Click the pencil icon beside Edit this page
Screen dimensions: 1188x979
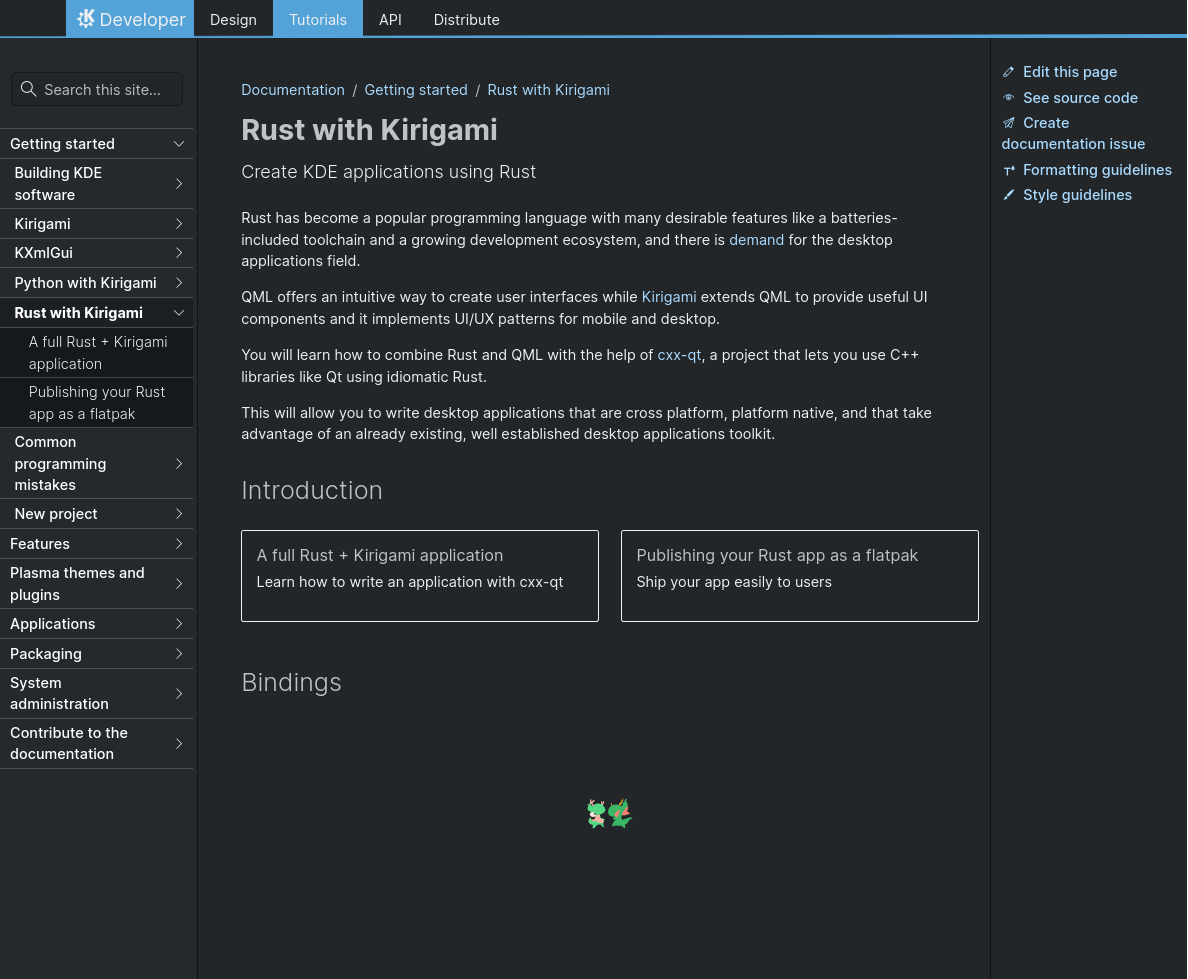point(1009,72)
